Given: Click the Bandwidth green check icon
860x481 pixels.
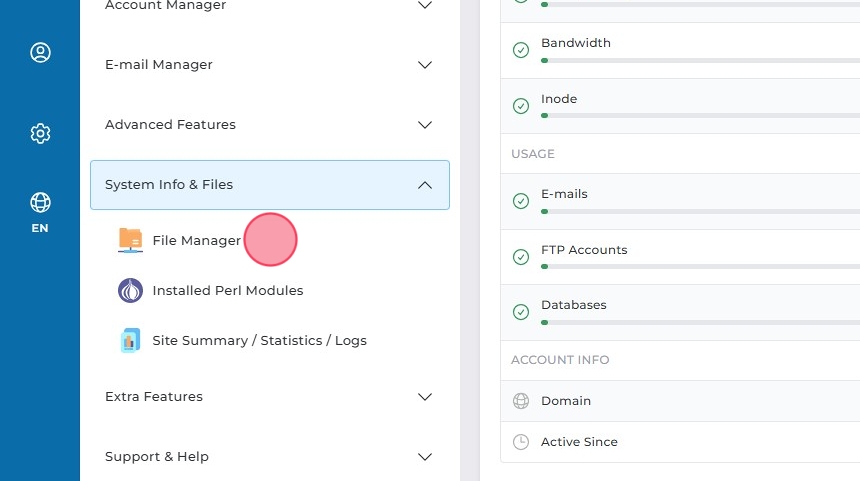Looking at the screenshot, I should coord(520,50).
